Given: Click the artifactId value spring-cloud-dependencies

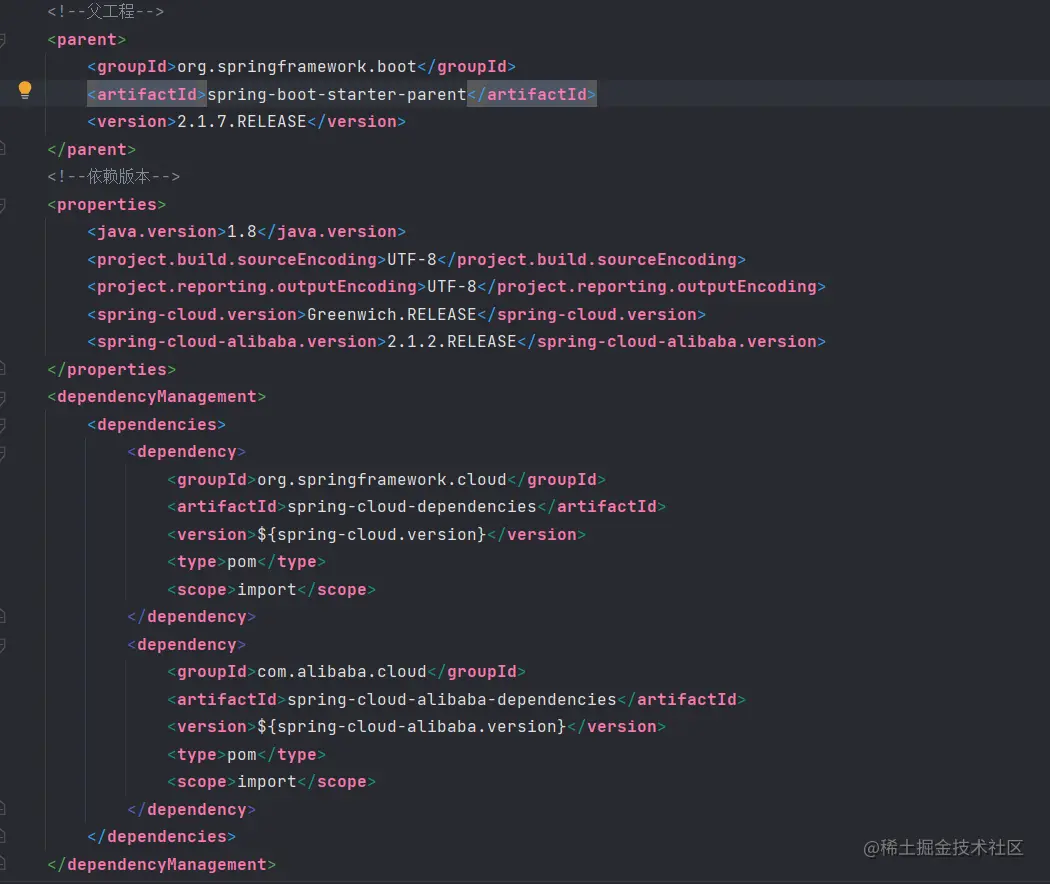Looking at the screenshot, I should point(412,506).
